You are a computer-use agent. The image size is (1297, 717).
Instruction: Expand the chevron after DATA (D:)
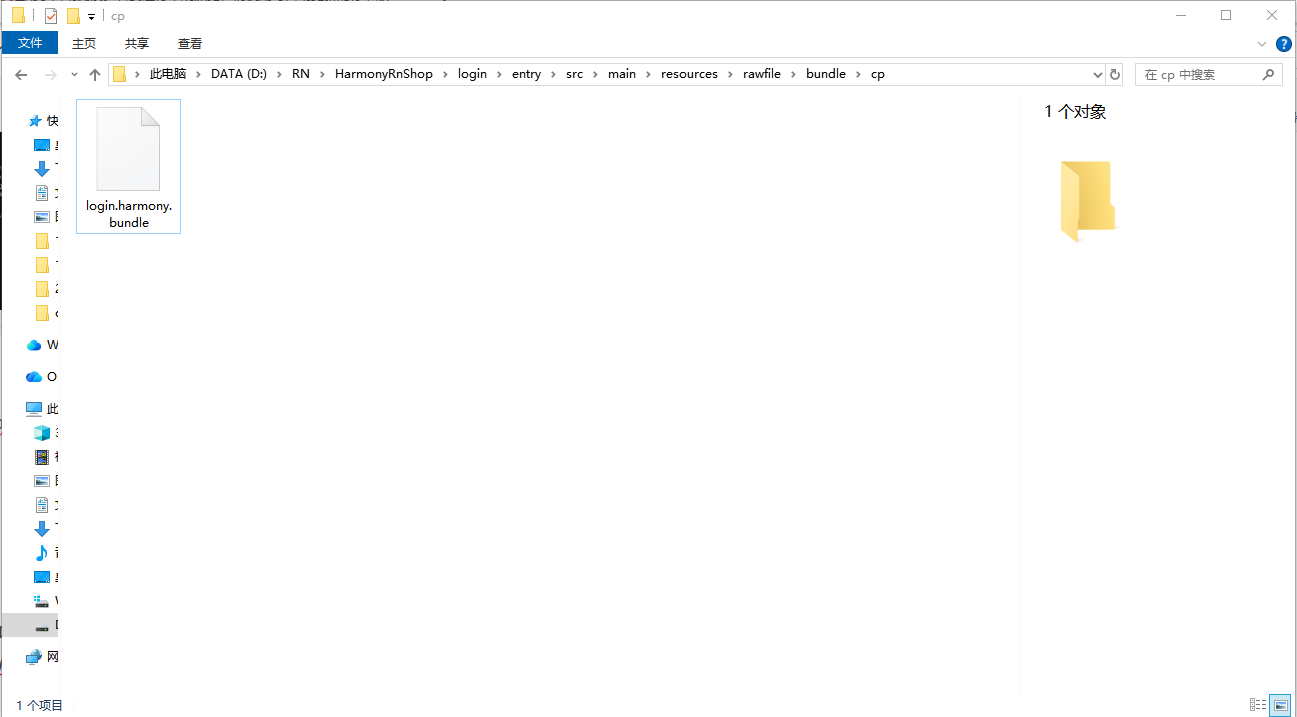[279, 74]
